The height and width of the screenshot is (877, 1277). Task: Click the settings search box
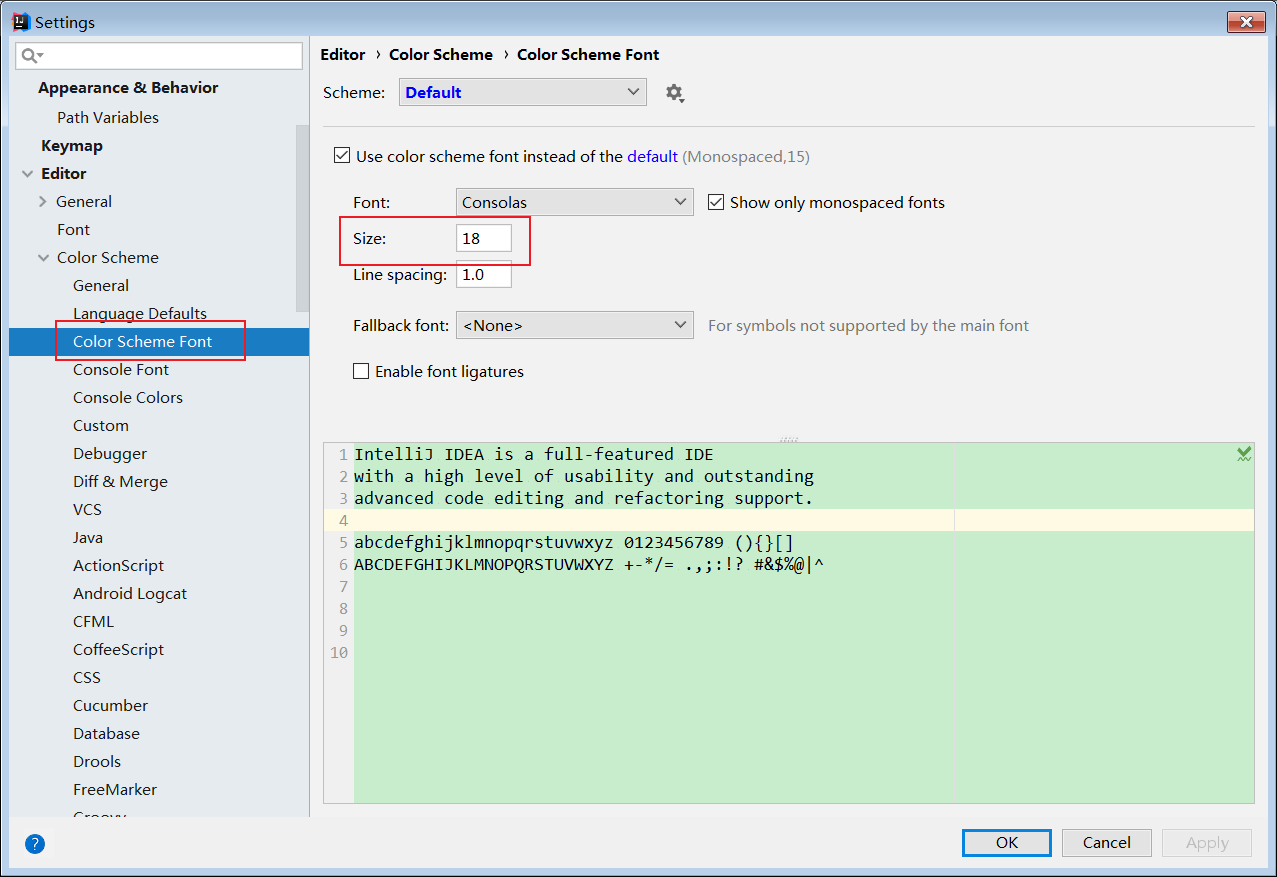pyautogui.click(x=159, y=56)
